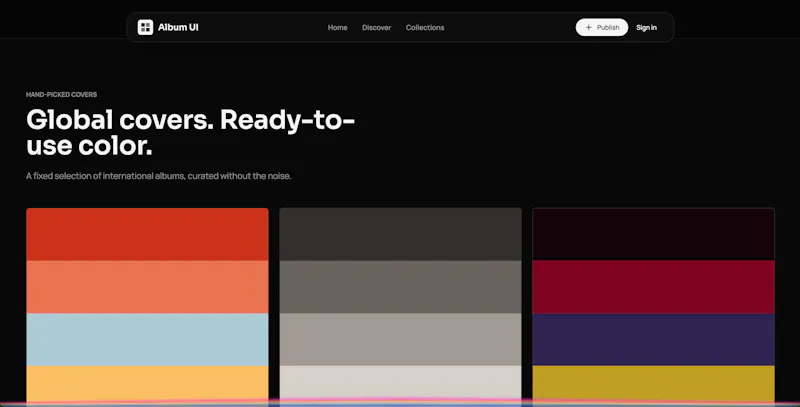
Task: Select the near-black maroon swatch in third palette
Action: 654,234
